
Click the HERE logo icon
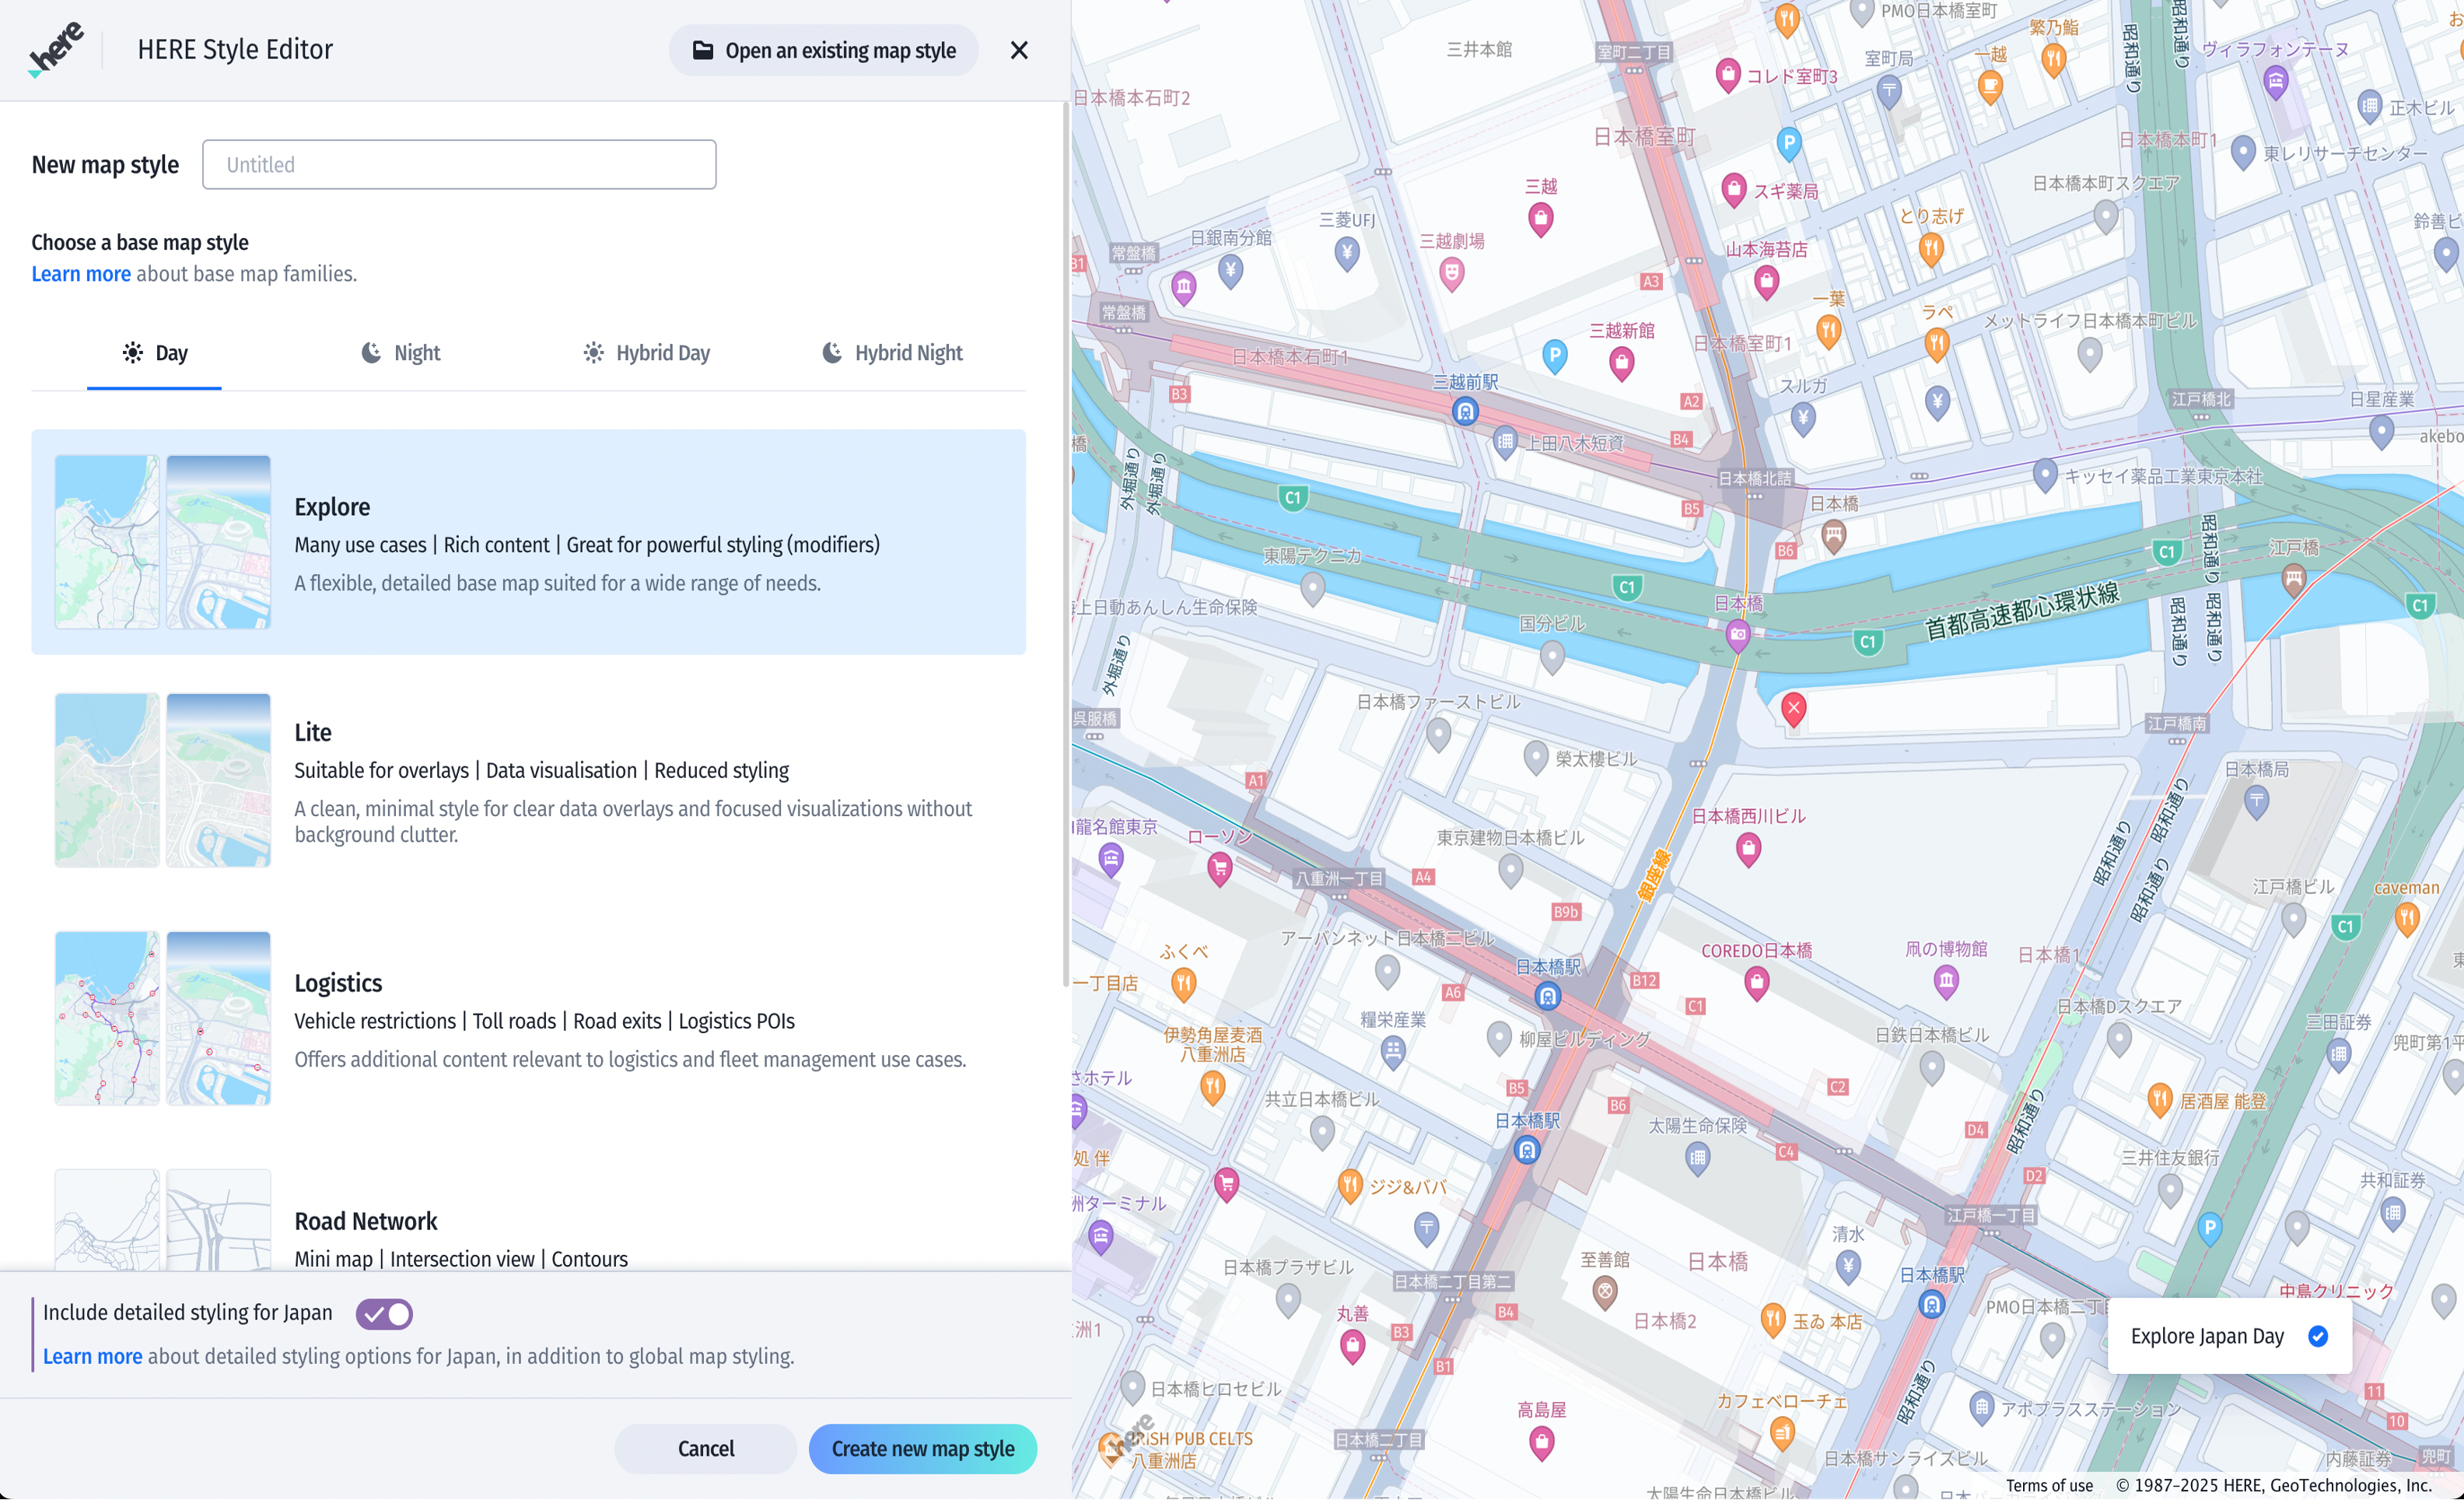[x=56, y=50]
